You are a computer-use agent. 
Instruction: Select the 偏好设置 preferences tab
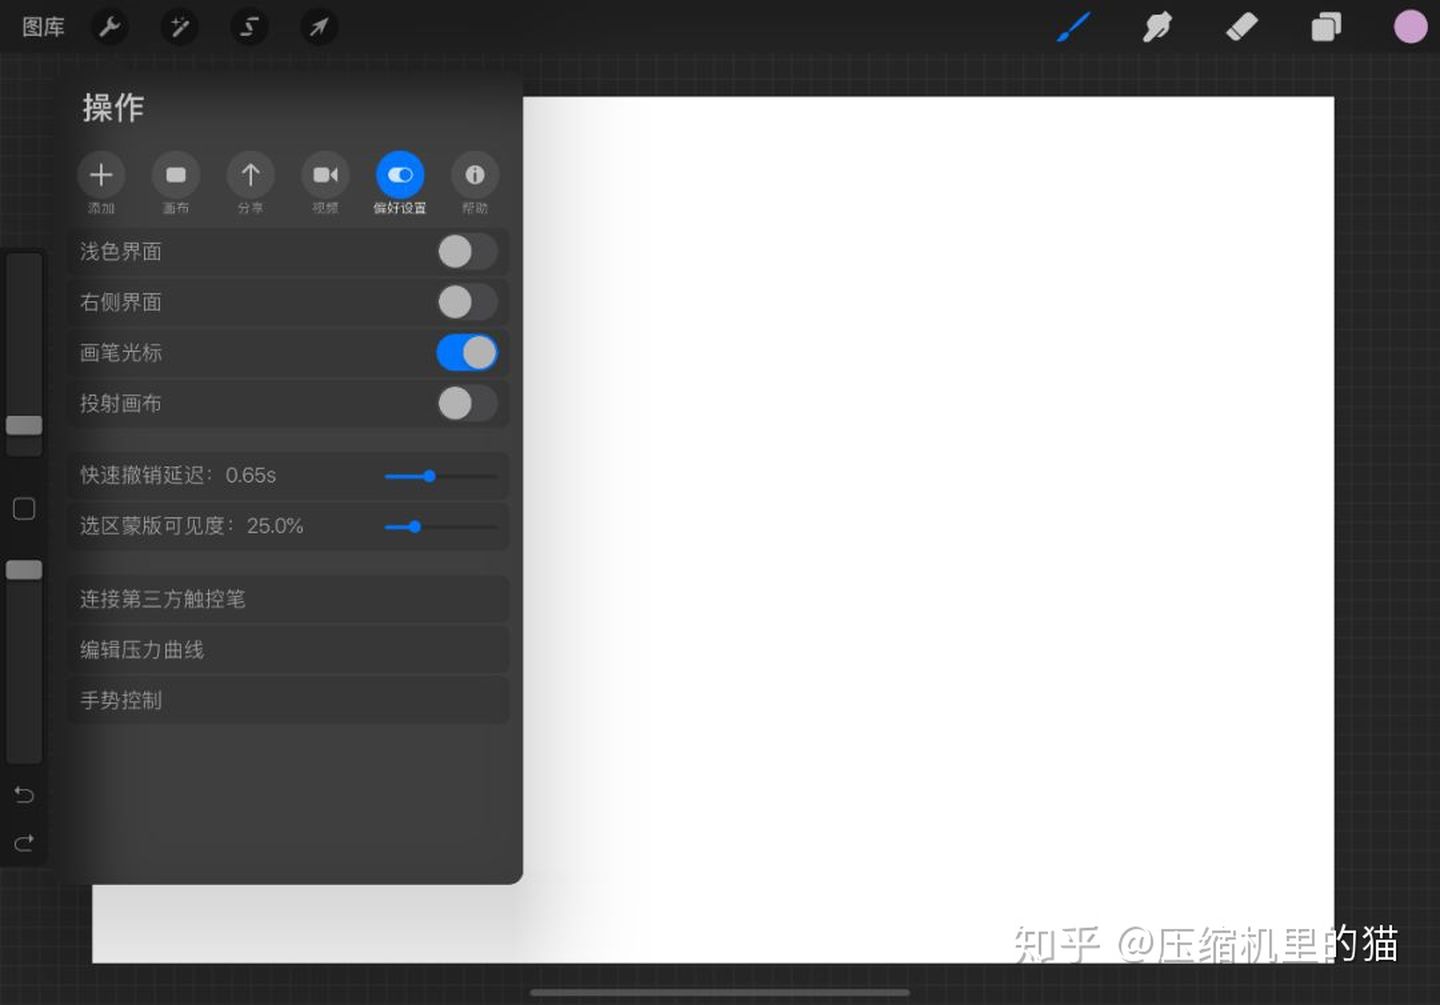click(400, 184)
